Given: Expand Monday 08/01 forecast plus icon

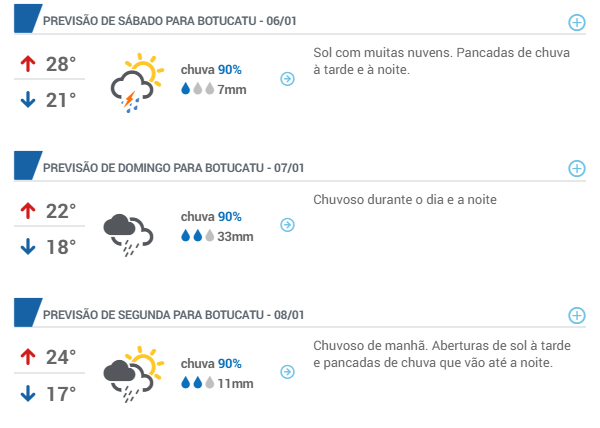Looking at the screenshot, I should coord(576,316).
